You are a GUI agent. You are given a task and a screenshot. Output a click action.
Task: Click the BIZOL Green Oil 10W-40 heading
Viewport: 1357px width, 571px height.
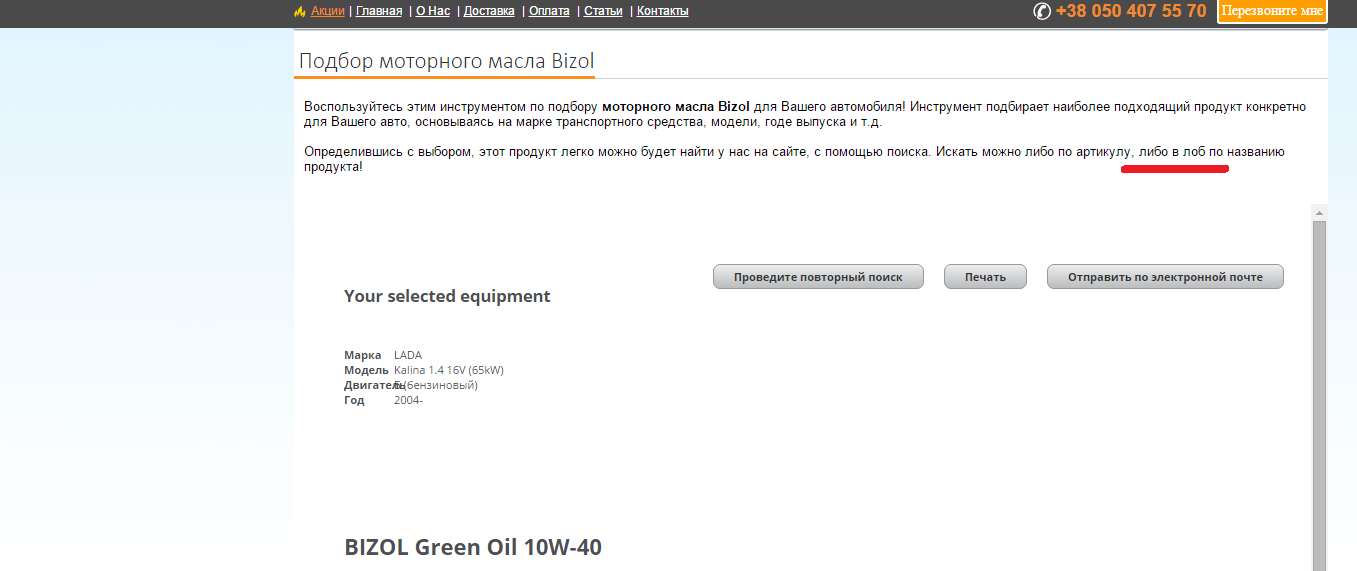[x=473, y=547]
